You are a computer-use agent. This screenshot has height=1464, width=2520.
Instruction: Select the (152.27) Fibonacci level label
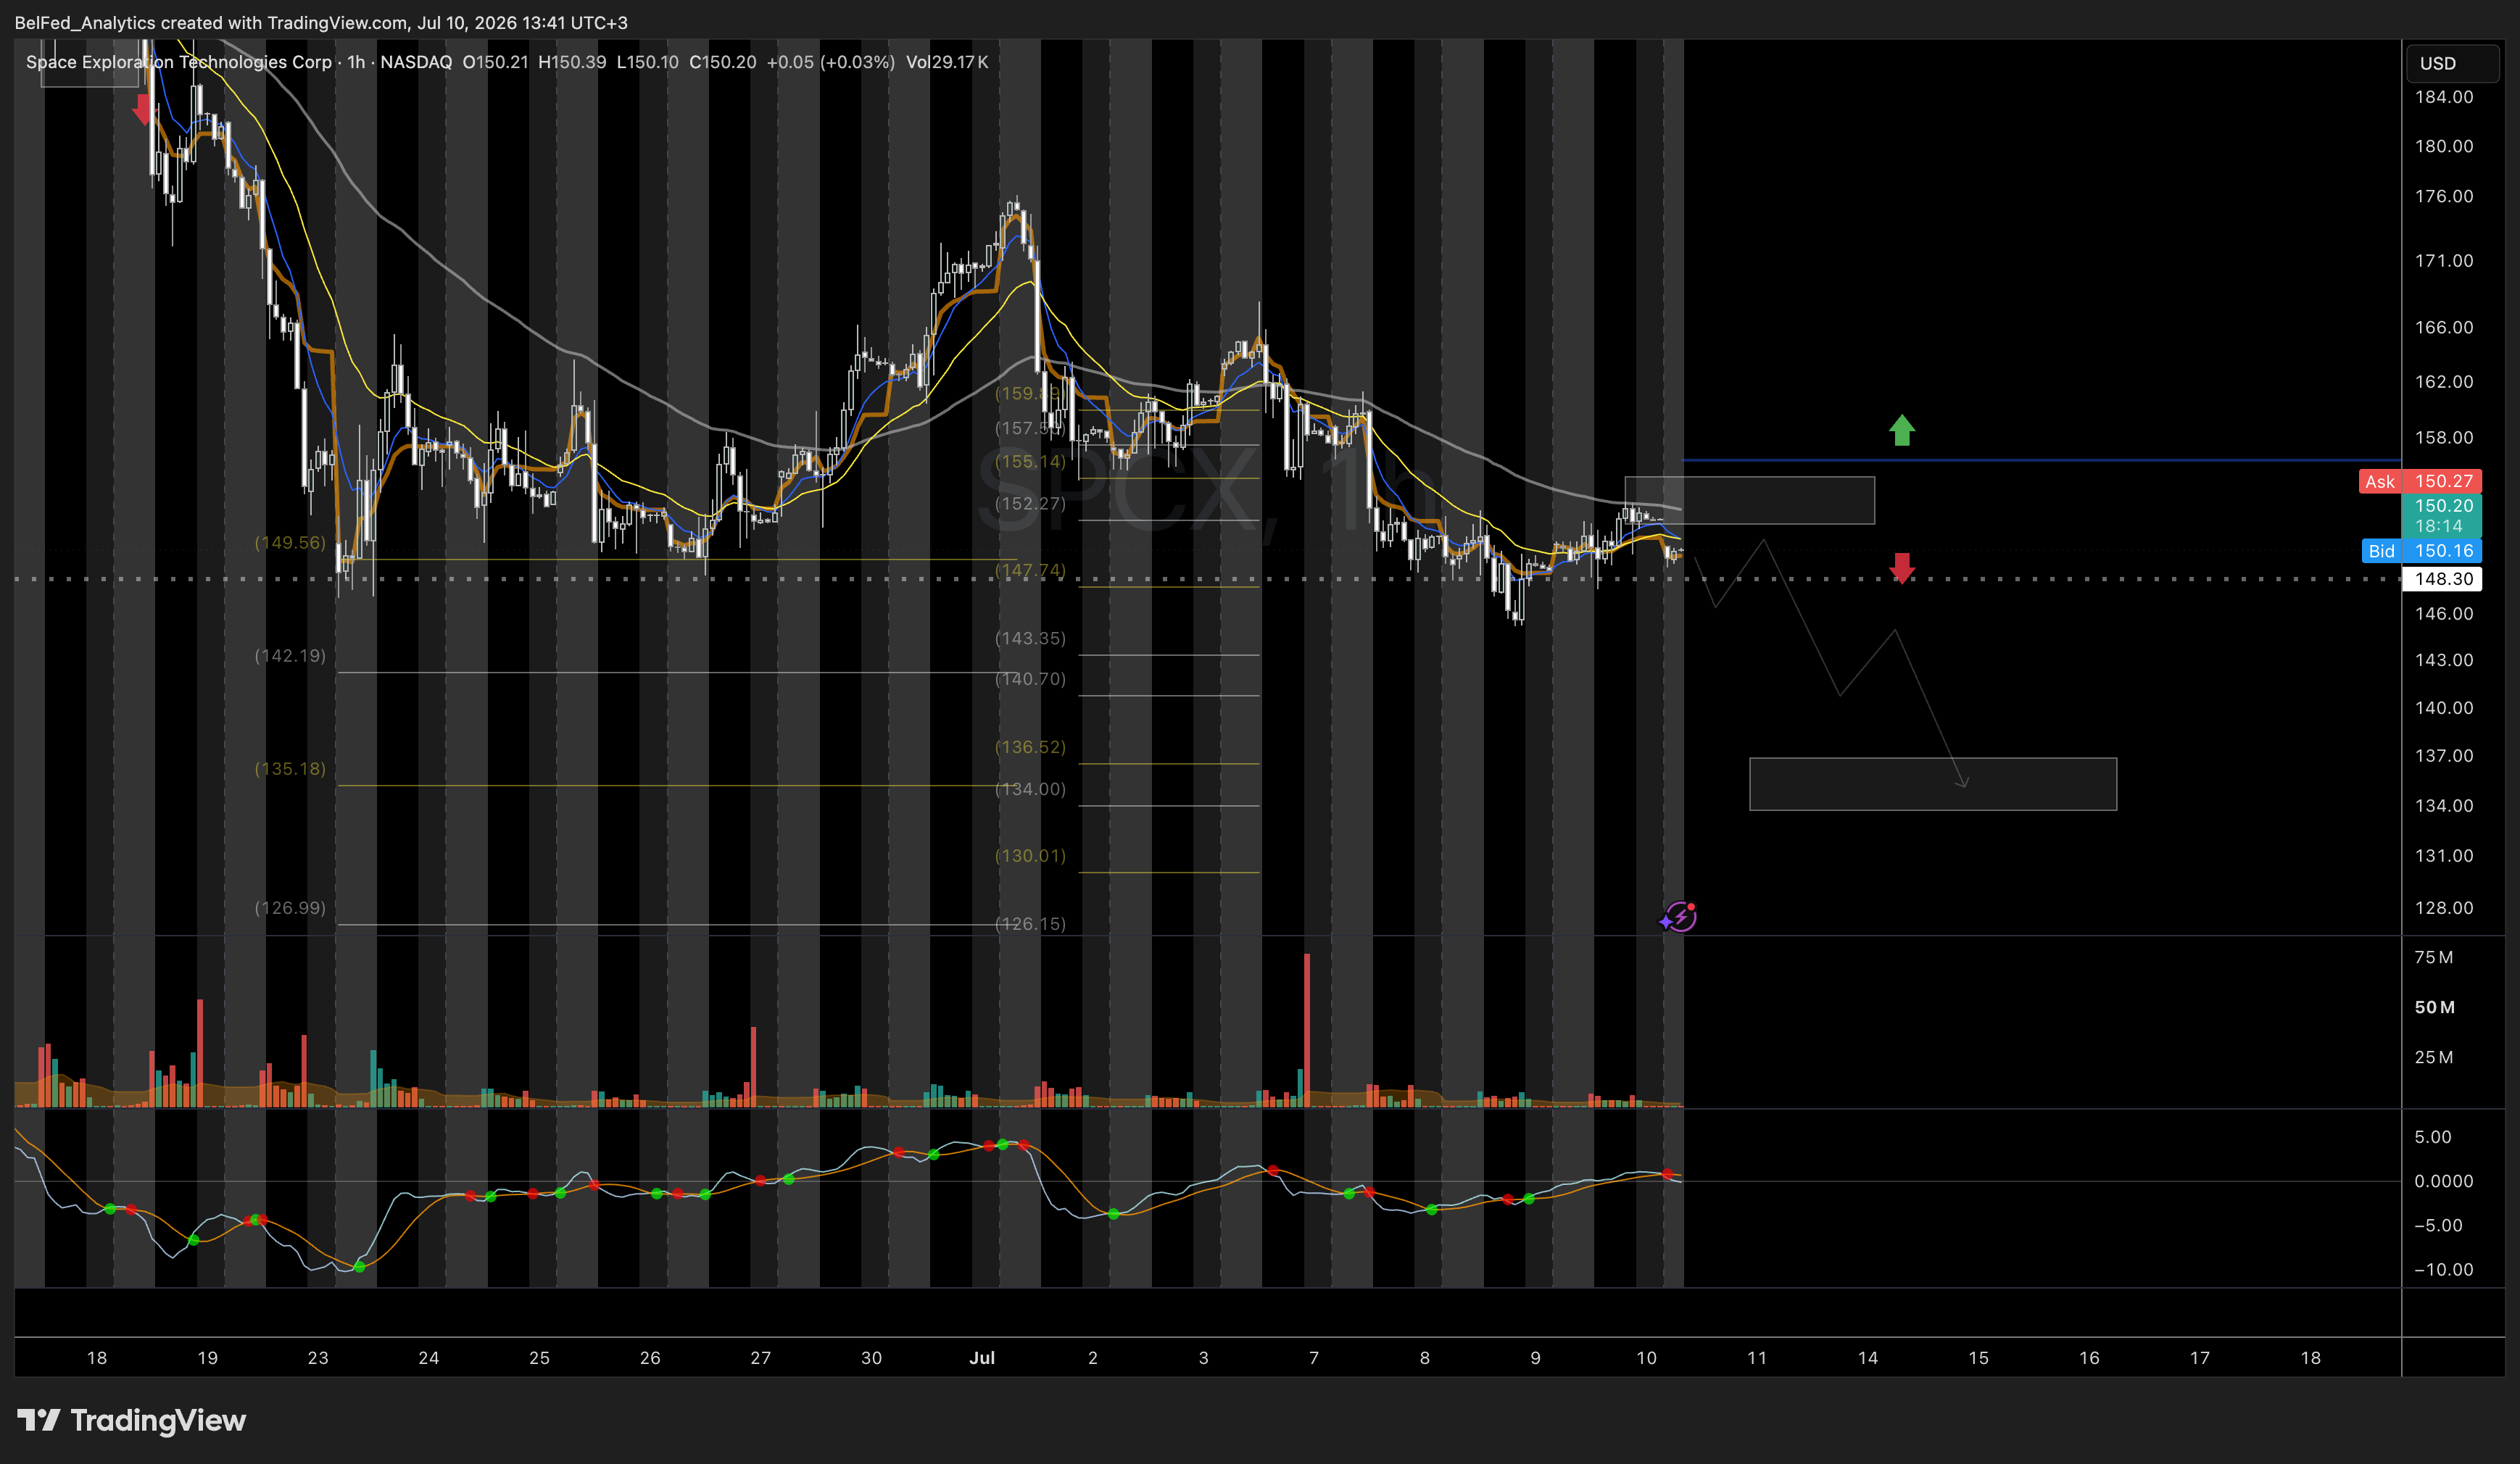[1030, 504]
